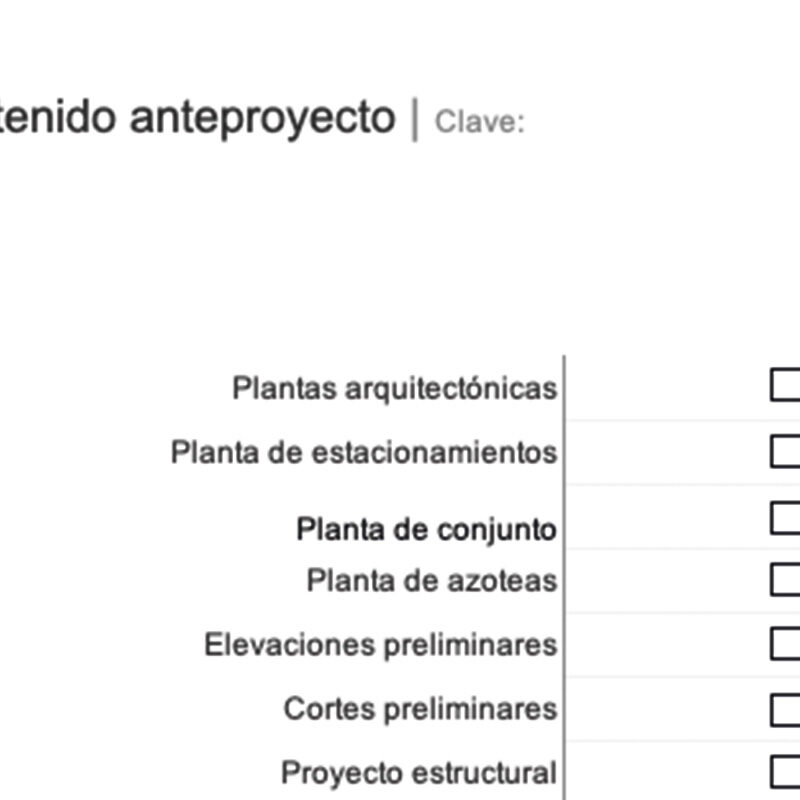Viewport: 800px width, 800px height.
Task: Check the Proyecto estructural checkbox
Action: click(x=786, y=772)
